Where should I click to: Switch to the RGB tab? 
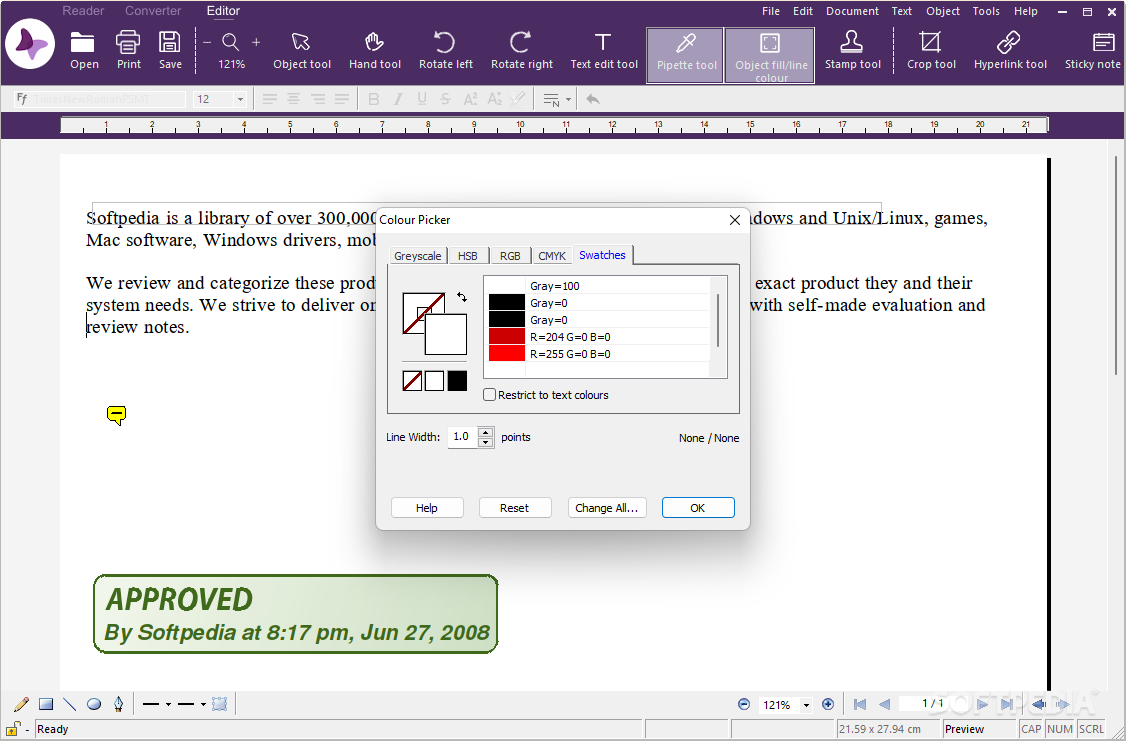(x=510, y=256)
